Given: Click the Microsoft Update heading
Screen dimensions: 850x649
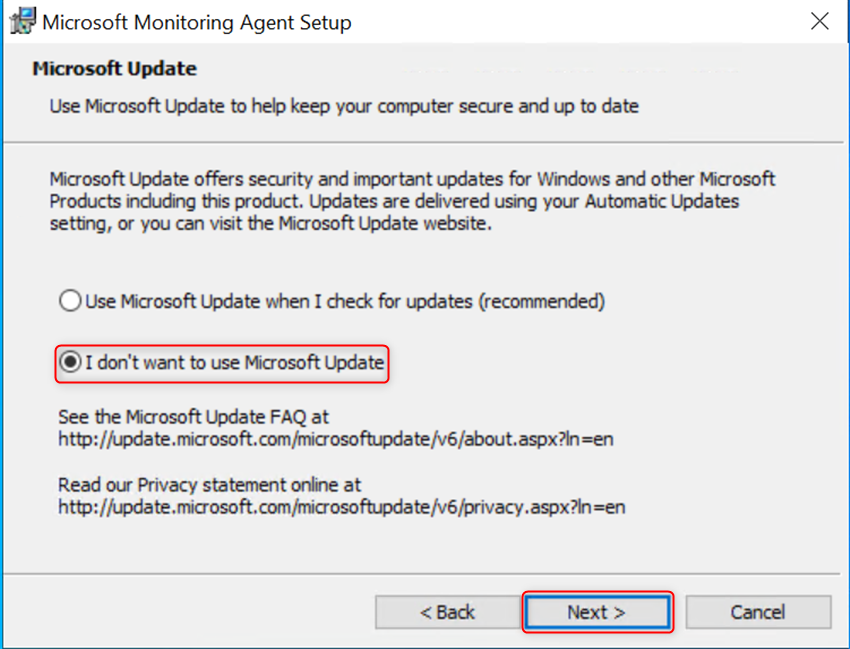Looking at the screenshot, I should tap(113, 68).
